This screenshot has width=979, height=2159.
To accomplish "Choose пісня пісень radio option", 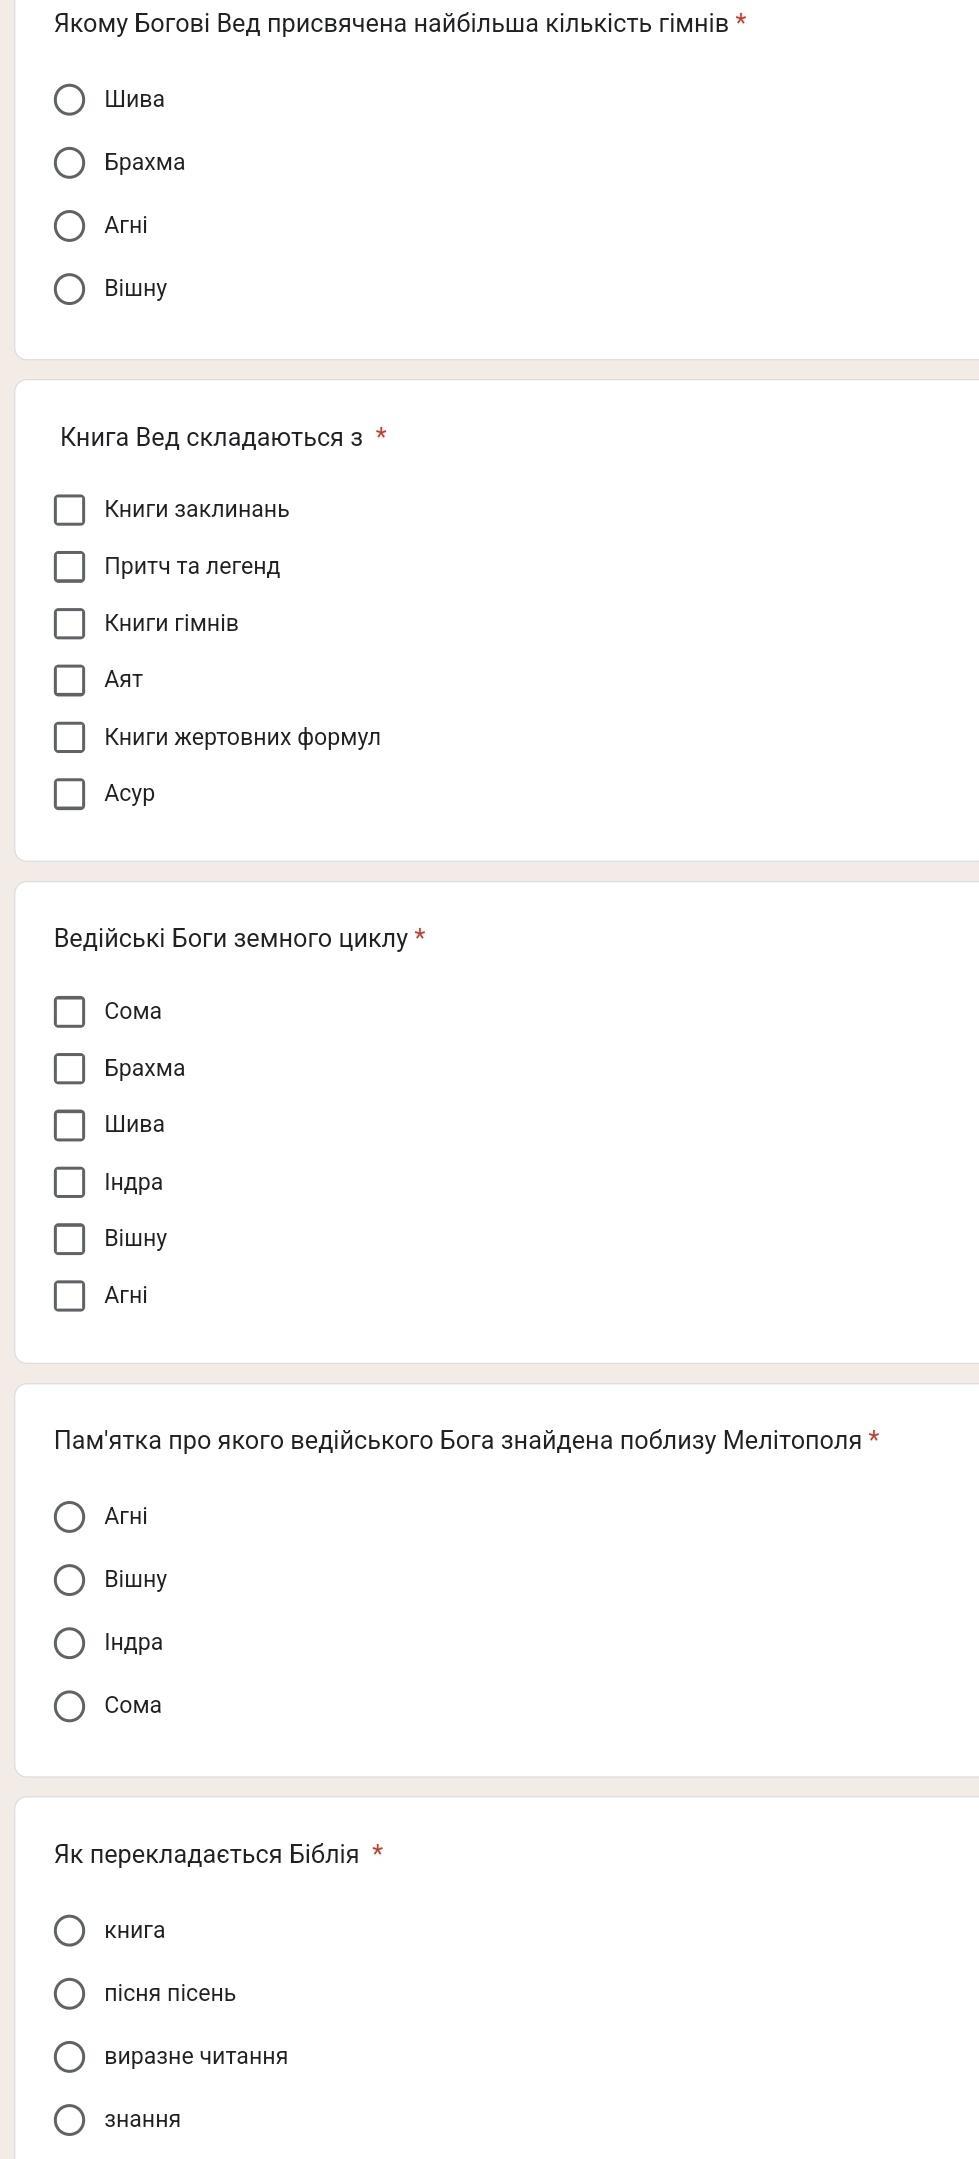I will pyautogui.click(x=69, y=1993).
